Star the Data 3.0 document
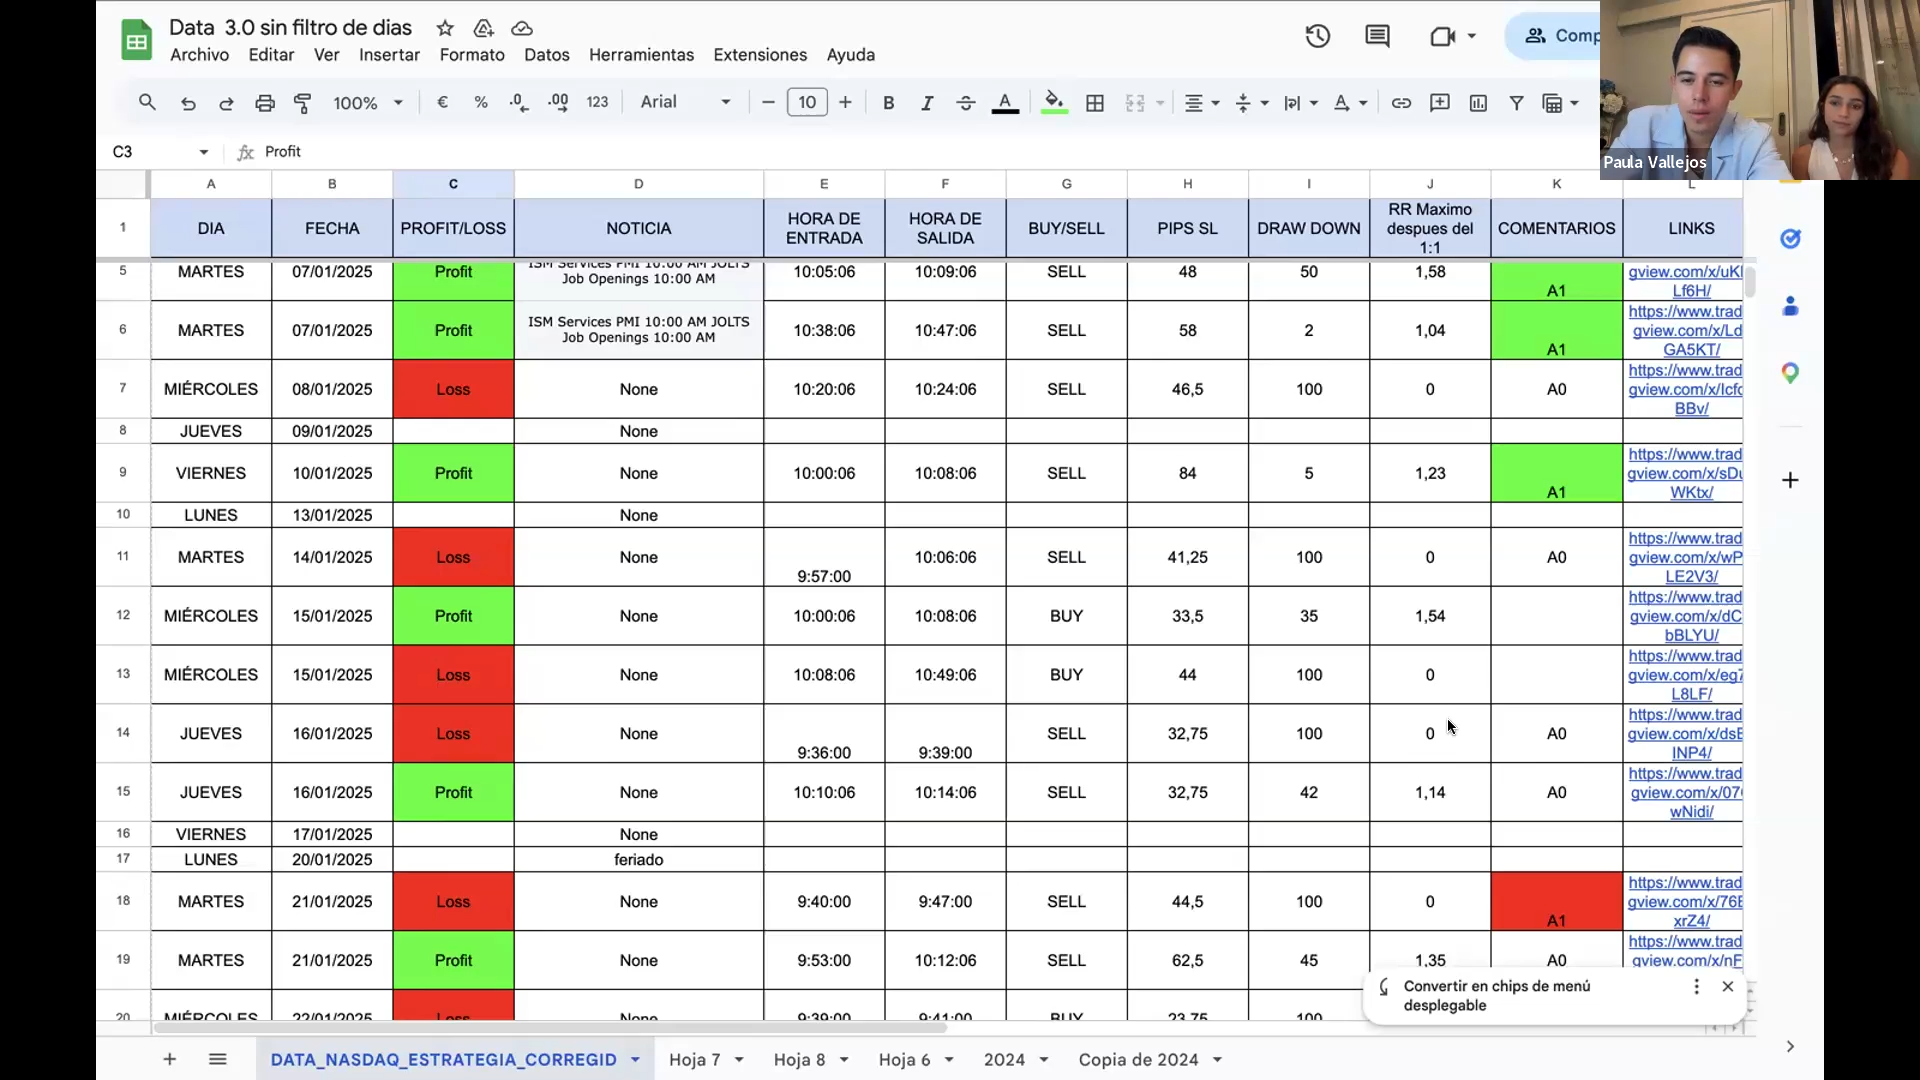The height and width of the screenshot is (1080, 1920). click(445, 28)
